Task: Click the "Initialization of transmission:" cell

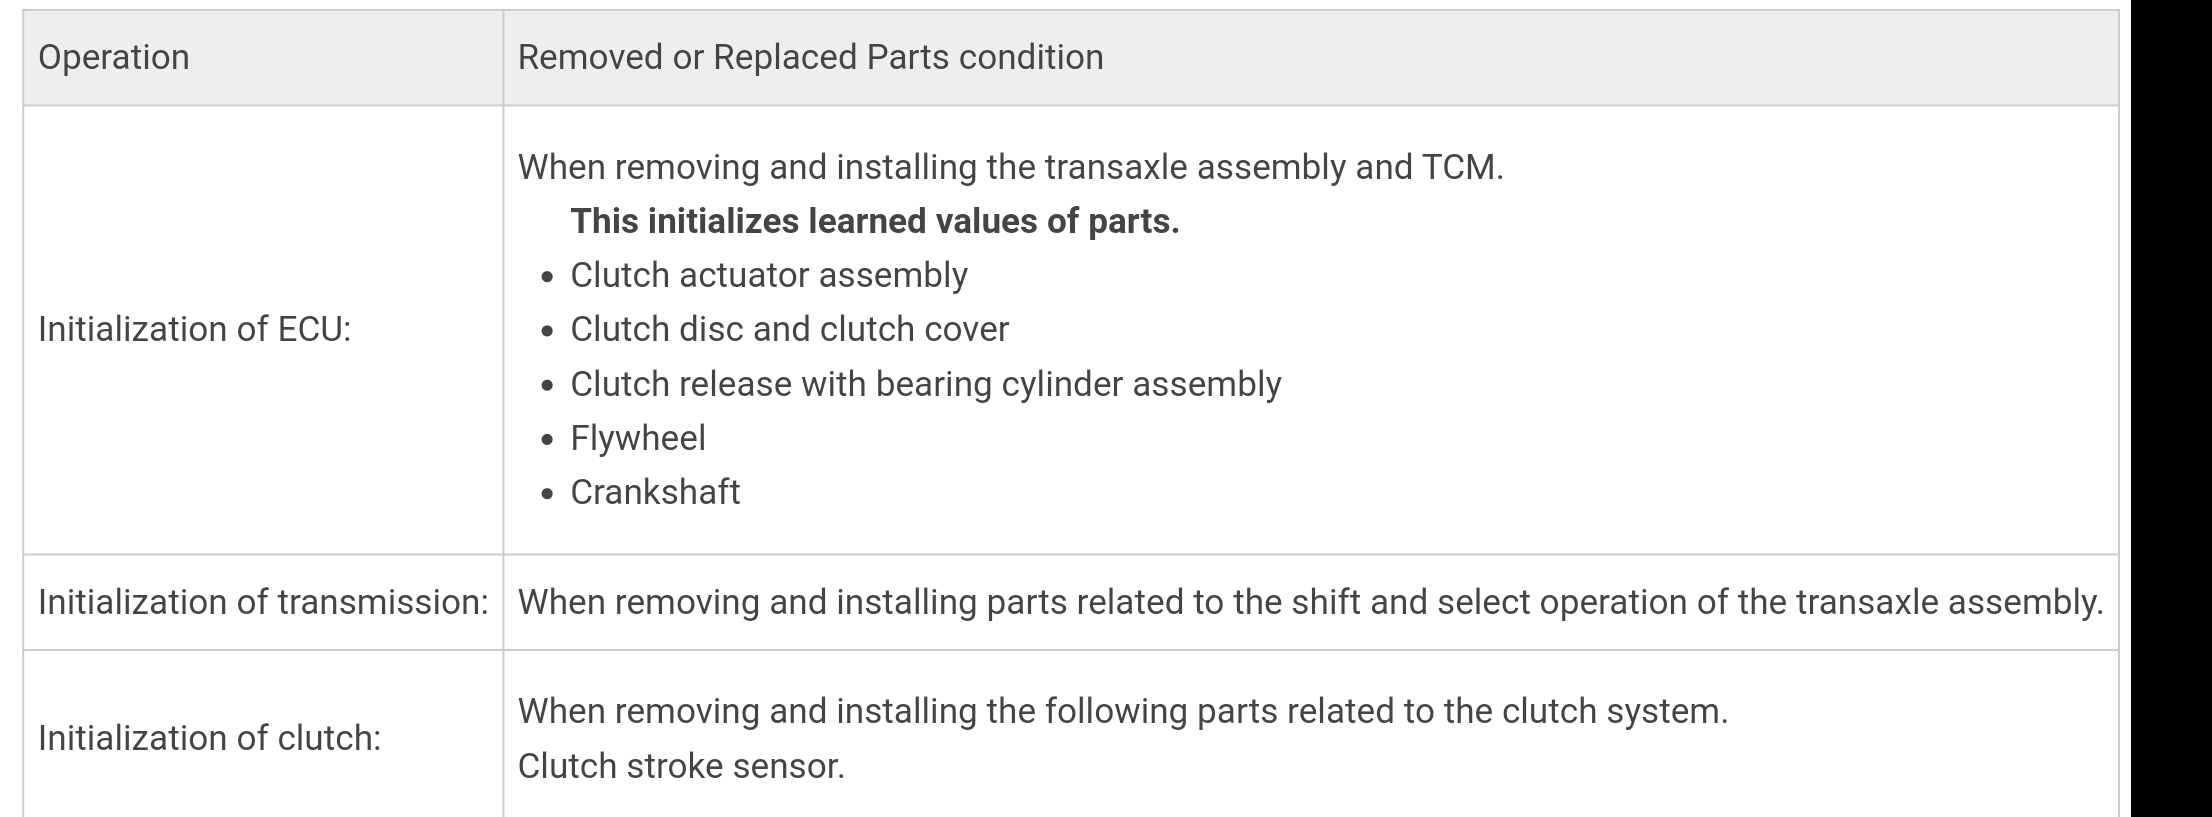Action: [x=263, y=602]
